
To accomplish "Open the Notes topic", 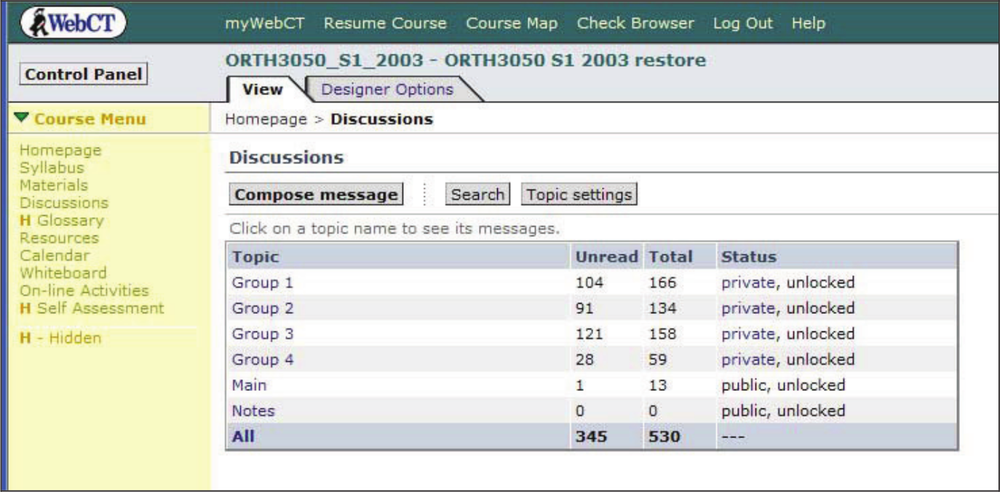I will click(253, 411).
